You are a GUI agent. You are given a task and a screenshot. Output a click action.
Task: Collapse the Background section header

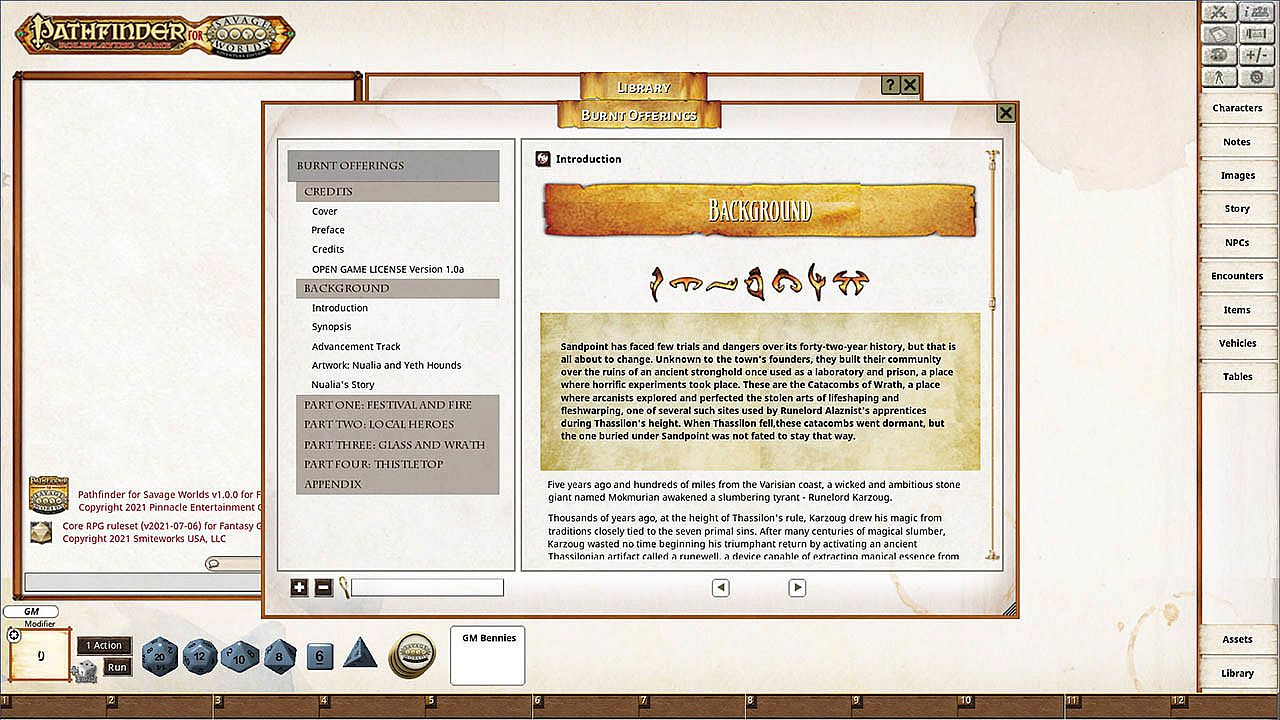[398, 288]
